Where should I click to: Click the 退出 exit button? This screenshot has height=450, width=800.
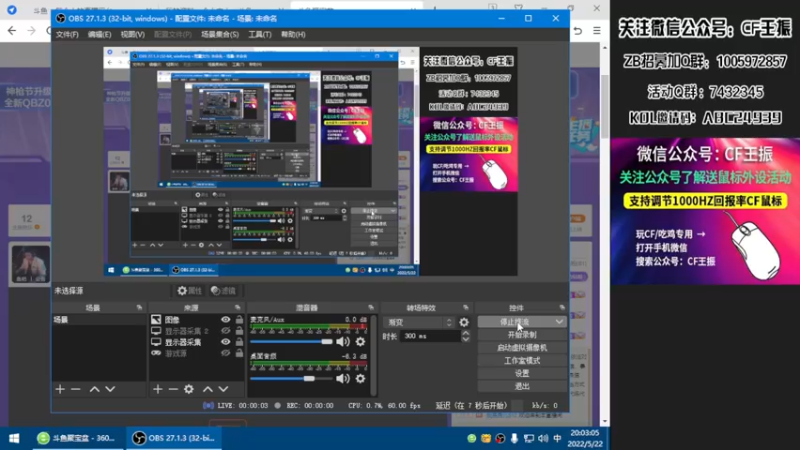coord(522,386)
